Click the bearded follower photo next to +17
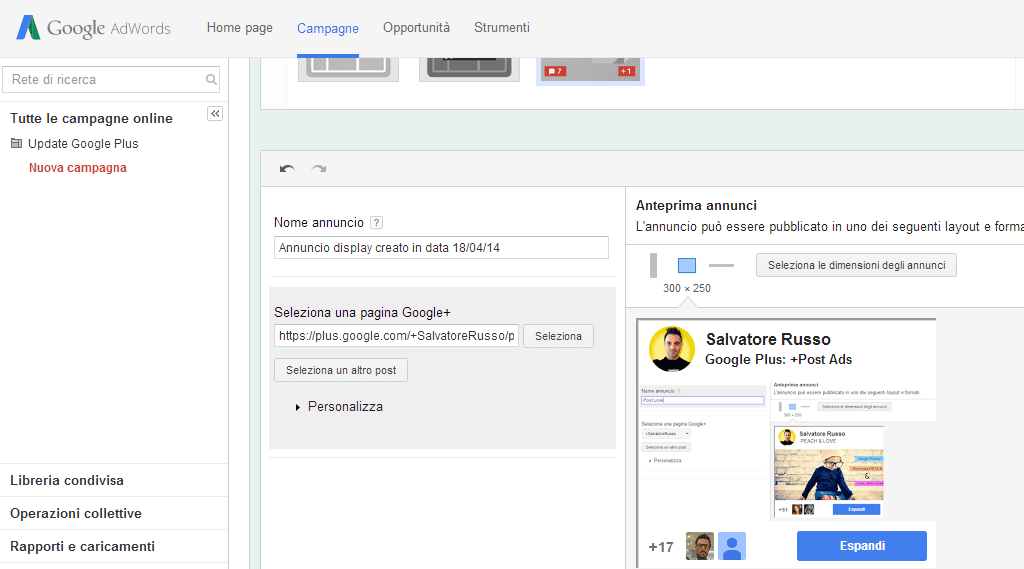Viewport: 1024px width, 569px height. pyautogui.click(x=700, y=546)
